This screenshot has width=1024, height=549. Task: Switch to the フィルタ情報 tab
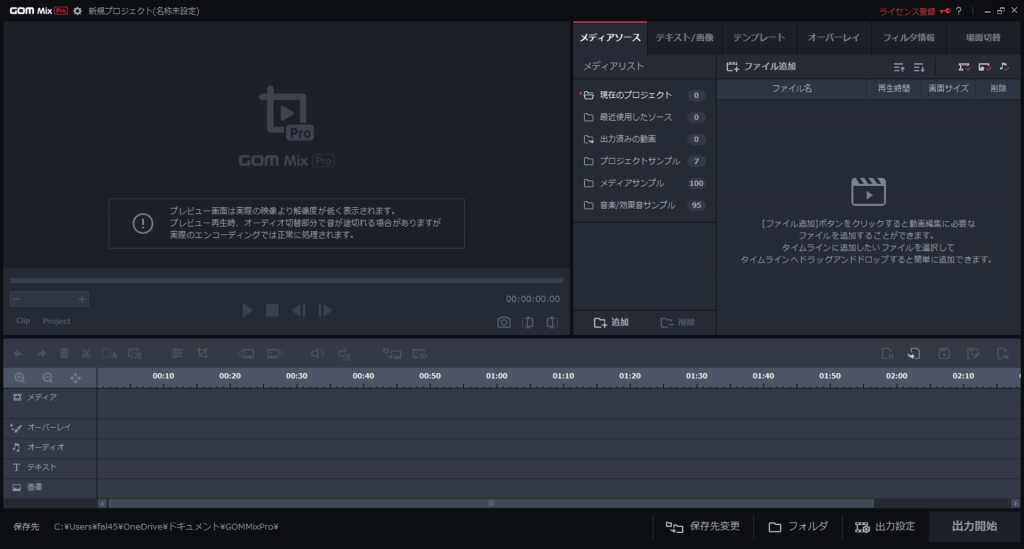pyautogui.click(x=908, y=38)
